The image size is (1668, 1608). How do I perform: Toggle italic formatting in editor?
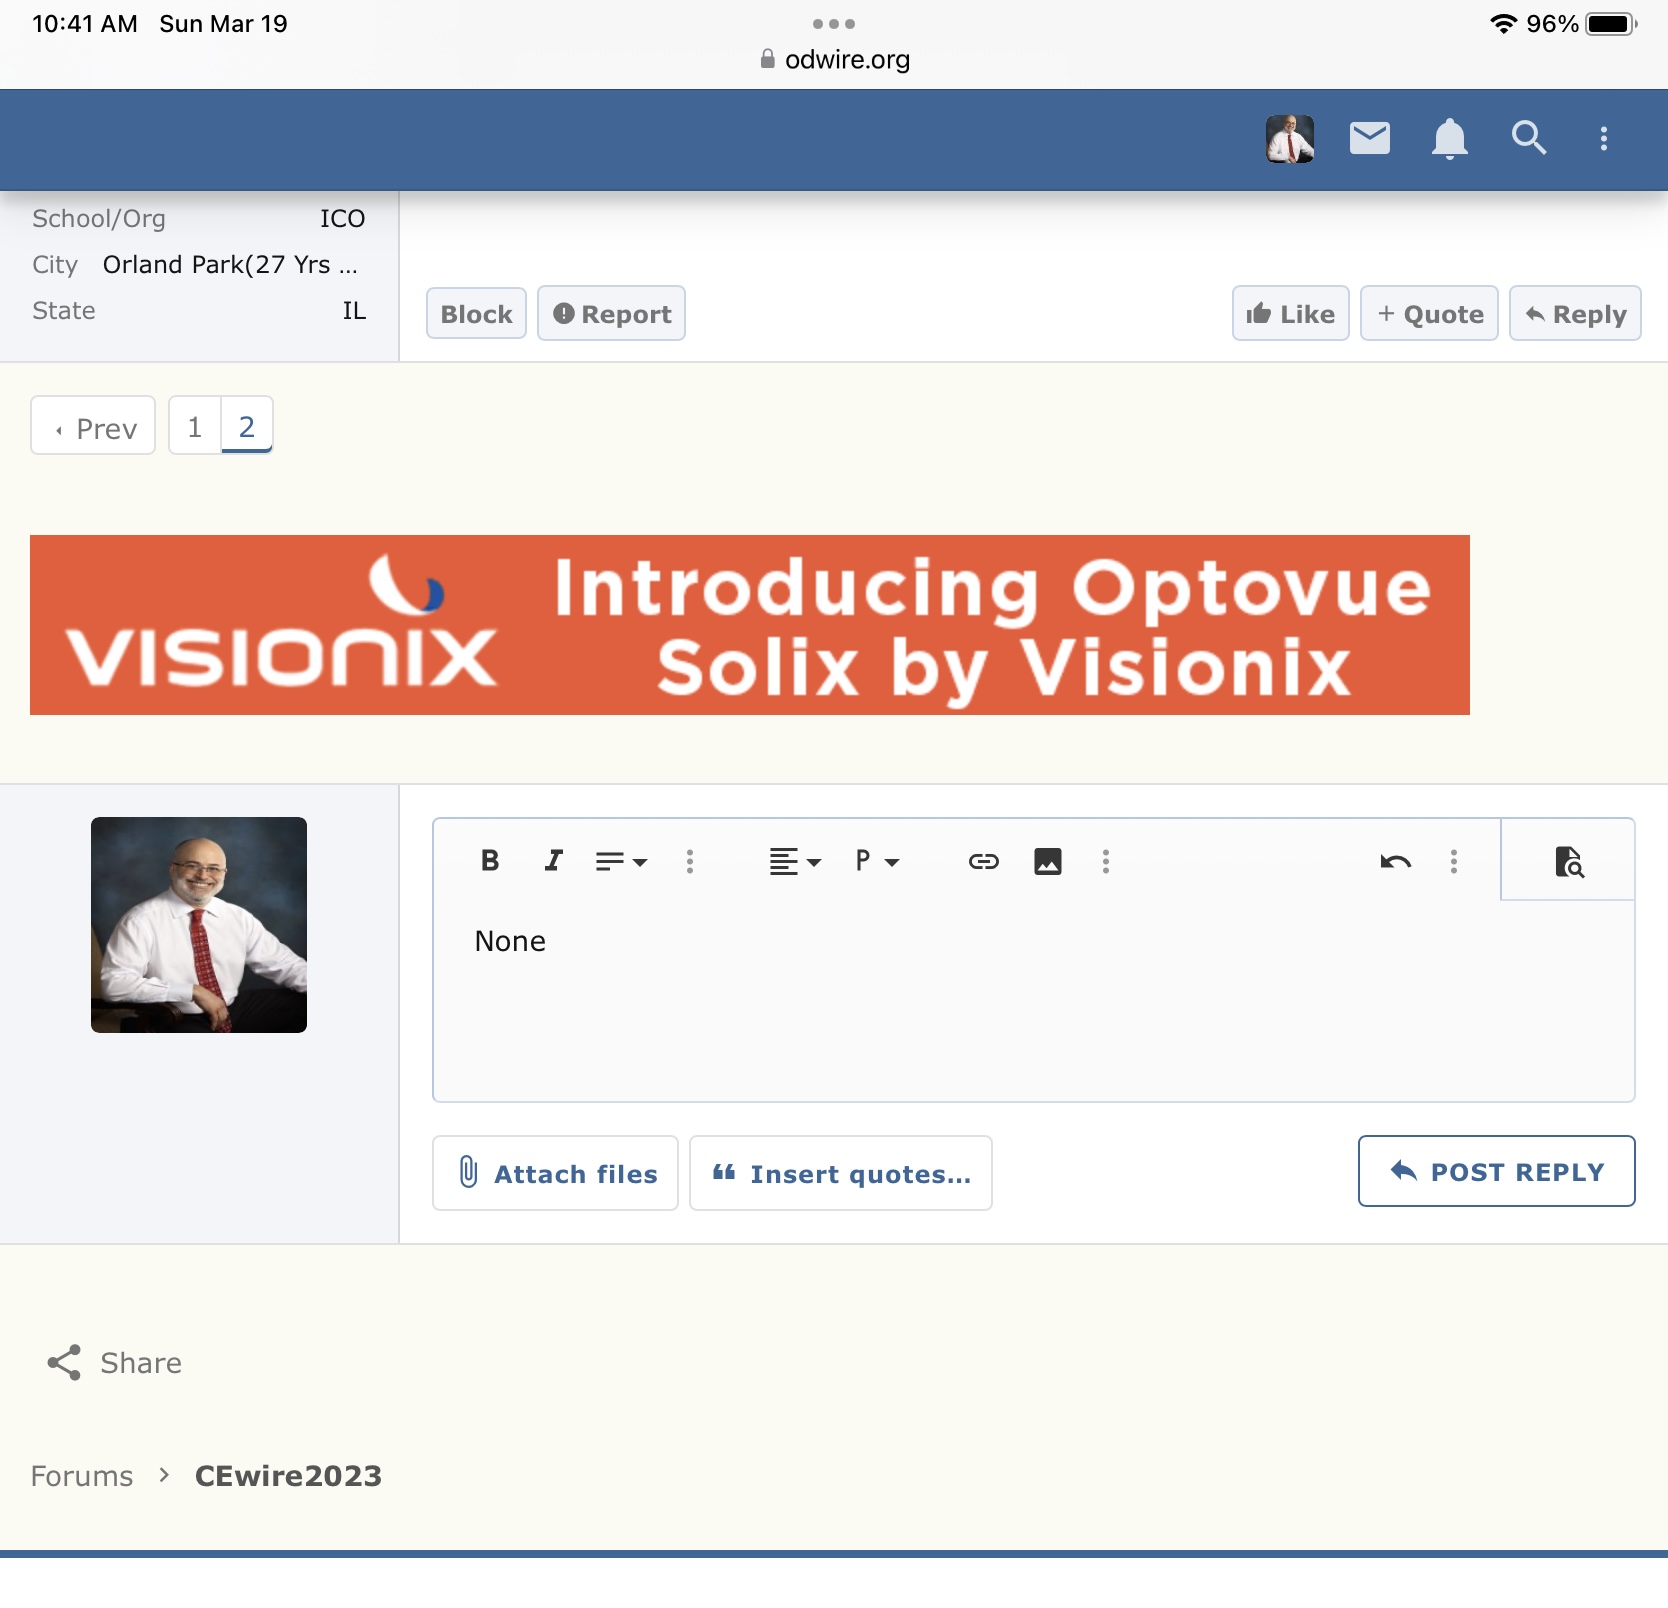tap(553, 861)
